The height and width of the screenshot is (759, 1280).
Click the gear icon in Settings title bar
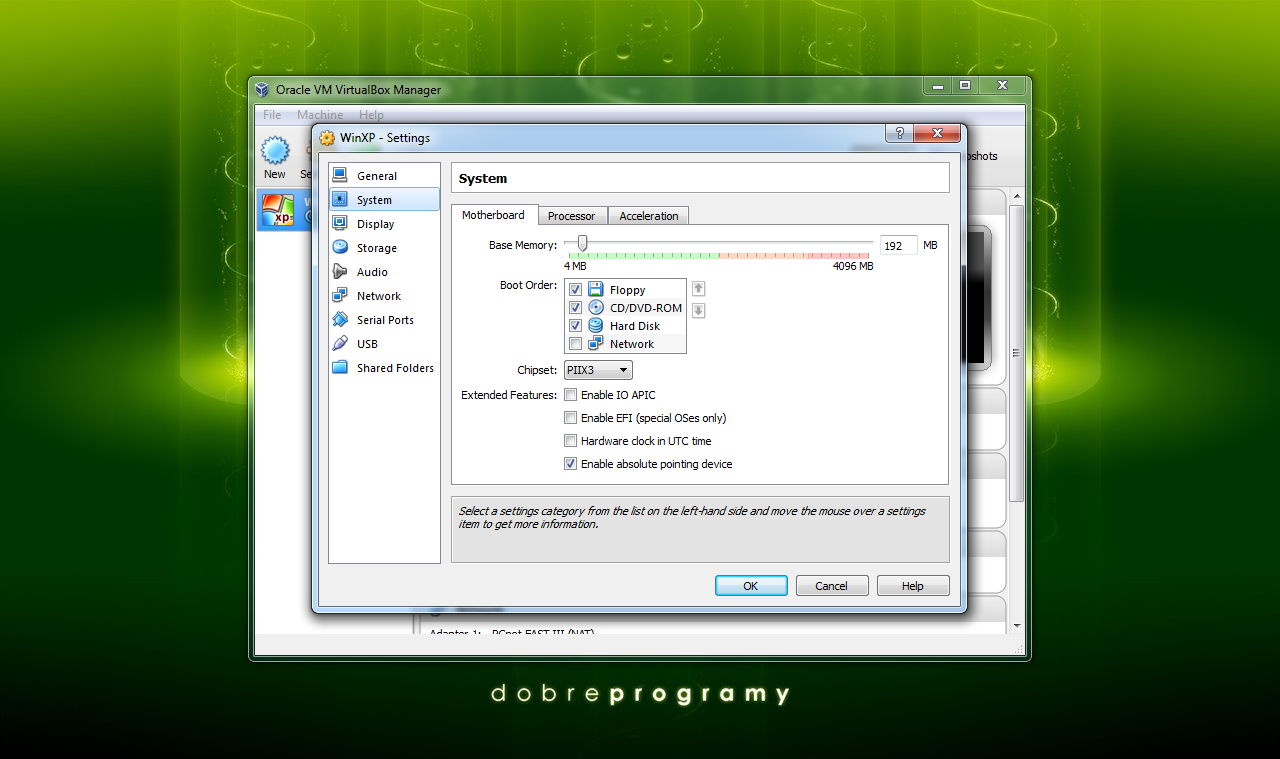(x=327, y=138)
